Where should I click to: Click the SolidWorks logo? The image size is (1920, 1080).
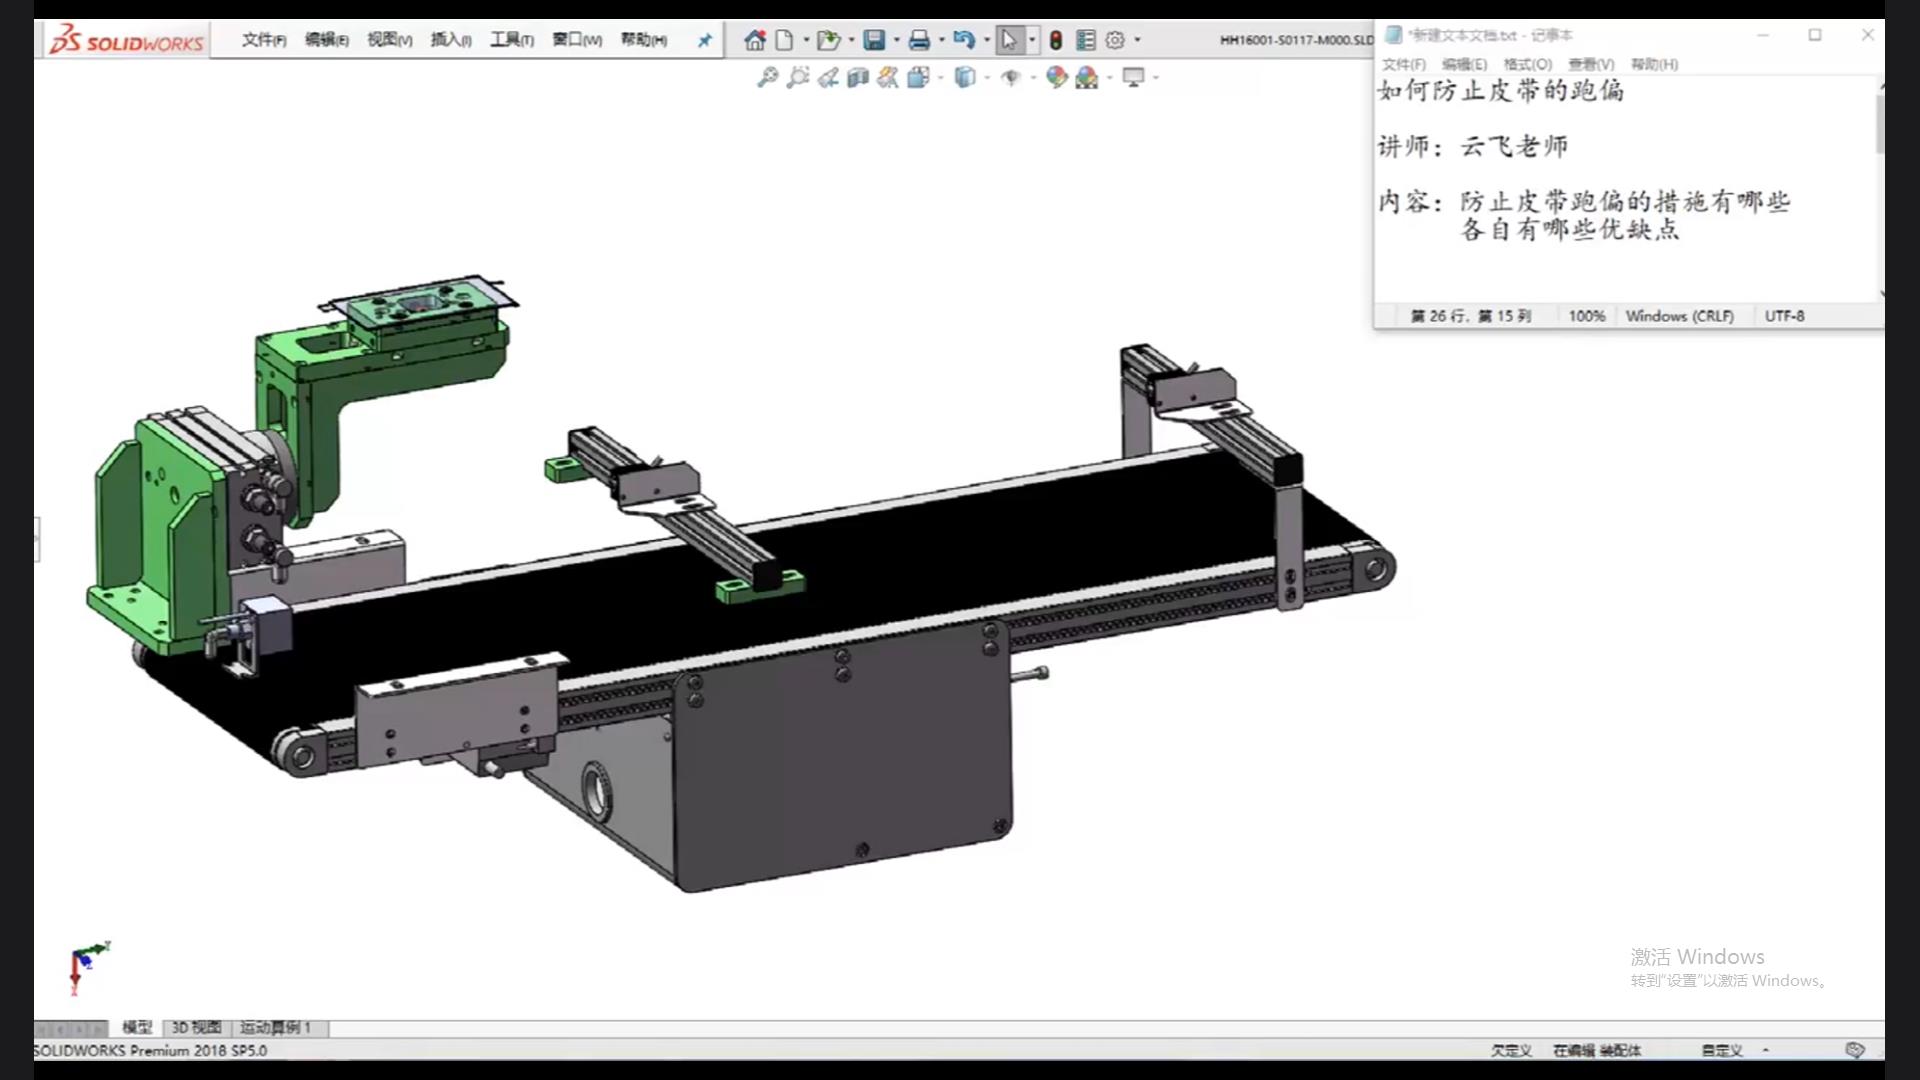coord(127,40)
